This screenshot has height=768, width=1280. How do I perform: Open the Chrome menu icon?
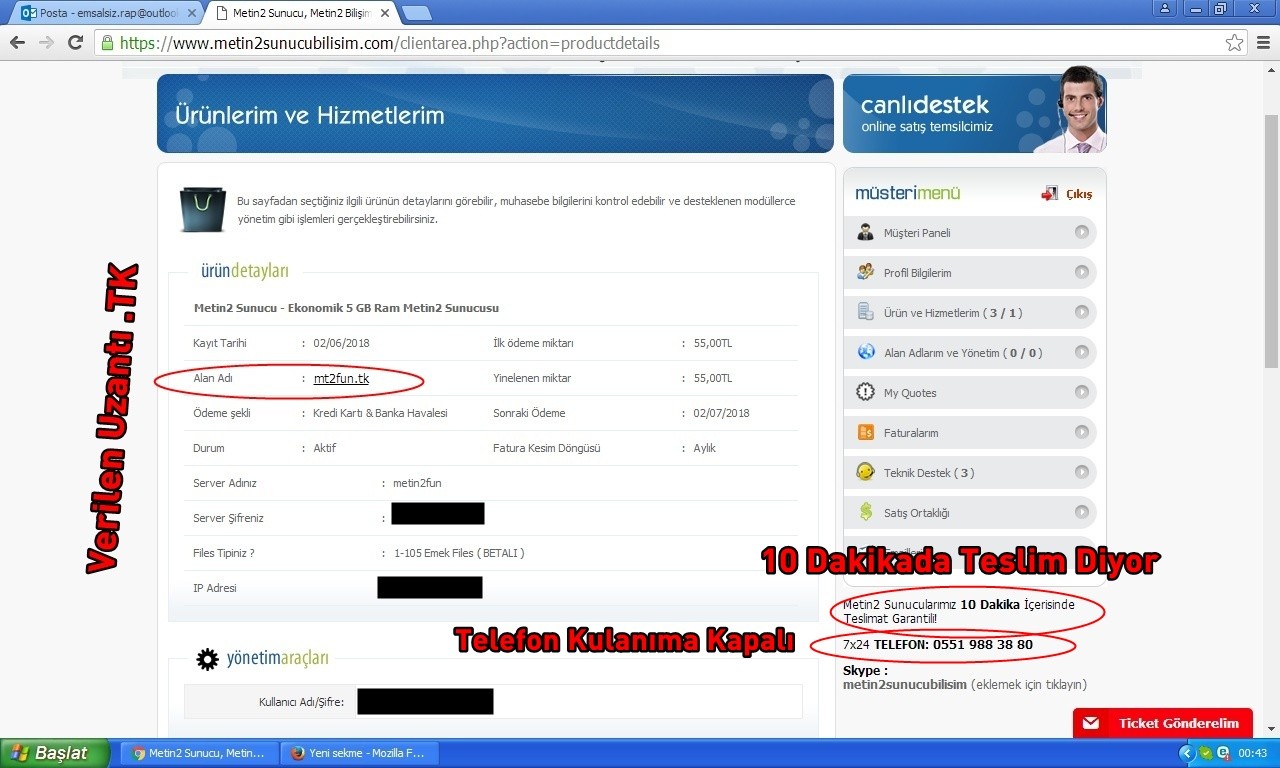coord(1262,43)
